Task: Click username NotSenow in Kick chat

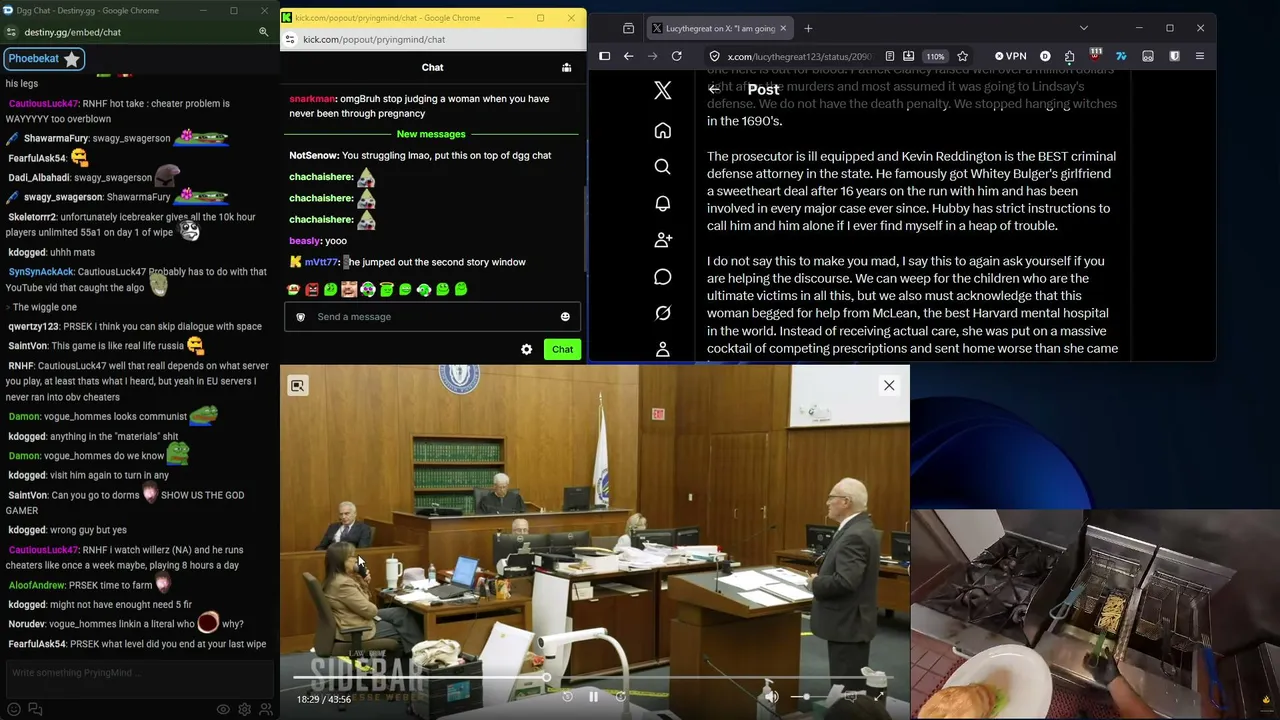Action: pos(313,155)
